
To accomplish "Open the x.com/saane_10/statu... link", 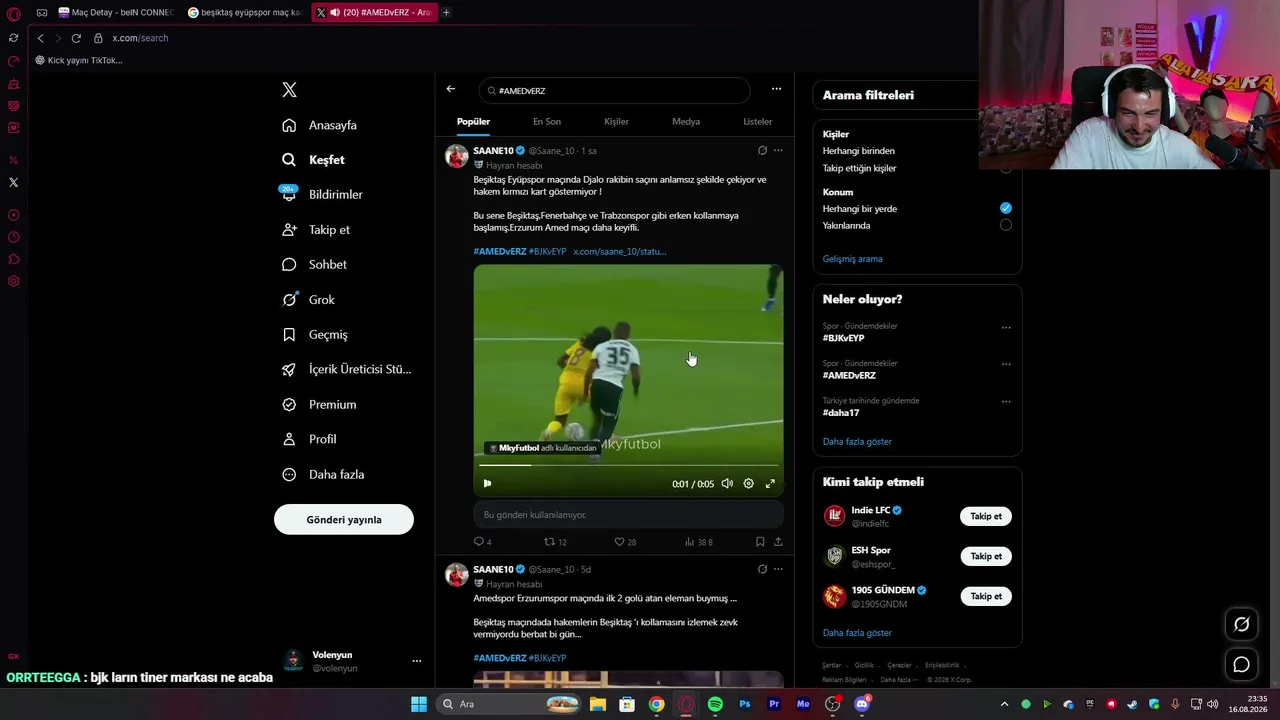I will pyautogui.click(x=619, y=252).
